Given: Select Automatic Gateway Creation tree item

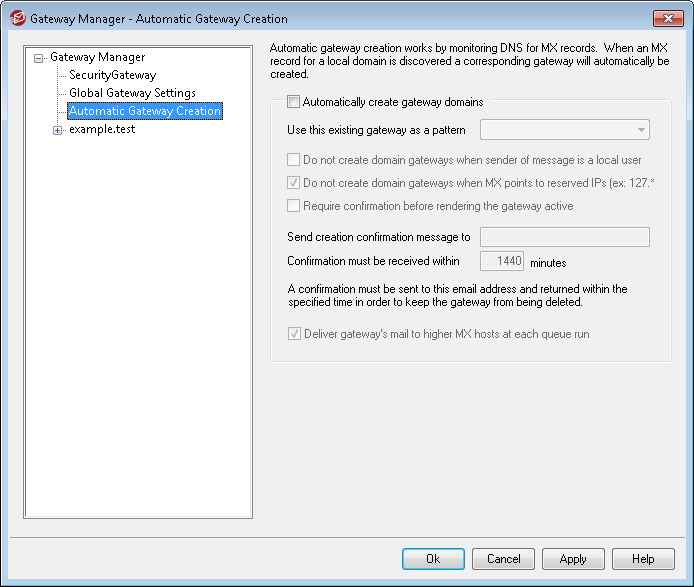Looking at the screenshot, I should click(144, 111).
